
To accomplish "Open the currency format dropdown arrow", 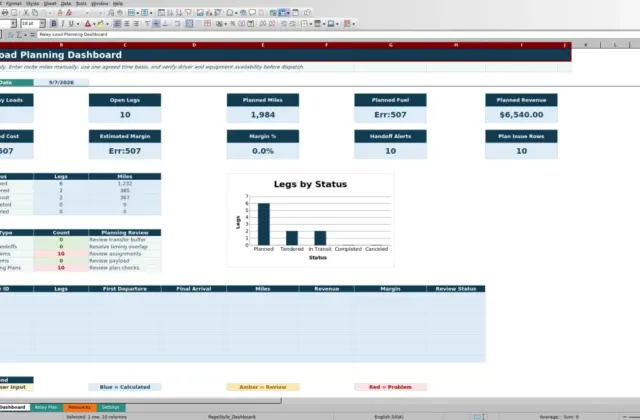I will click(225, 24).
